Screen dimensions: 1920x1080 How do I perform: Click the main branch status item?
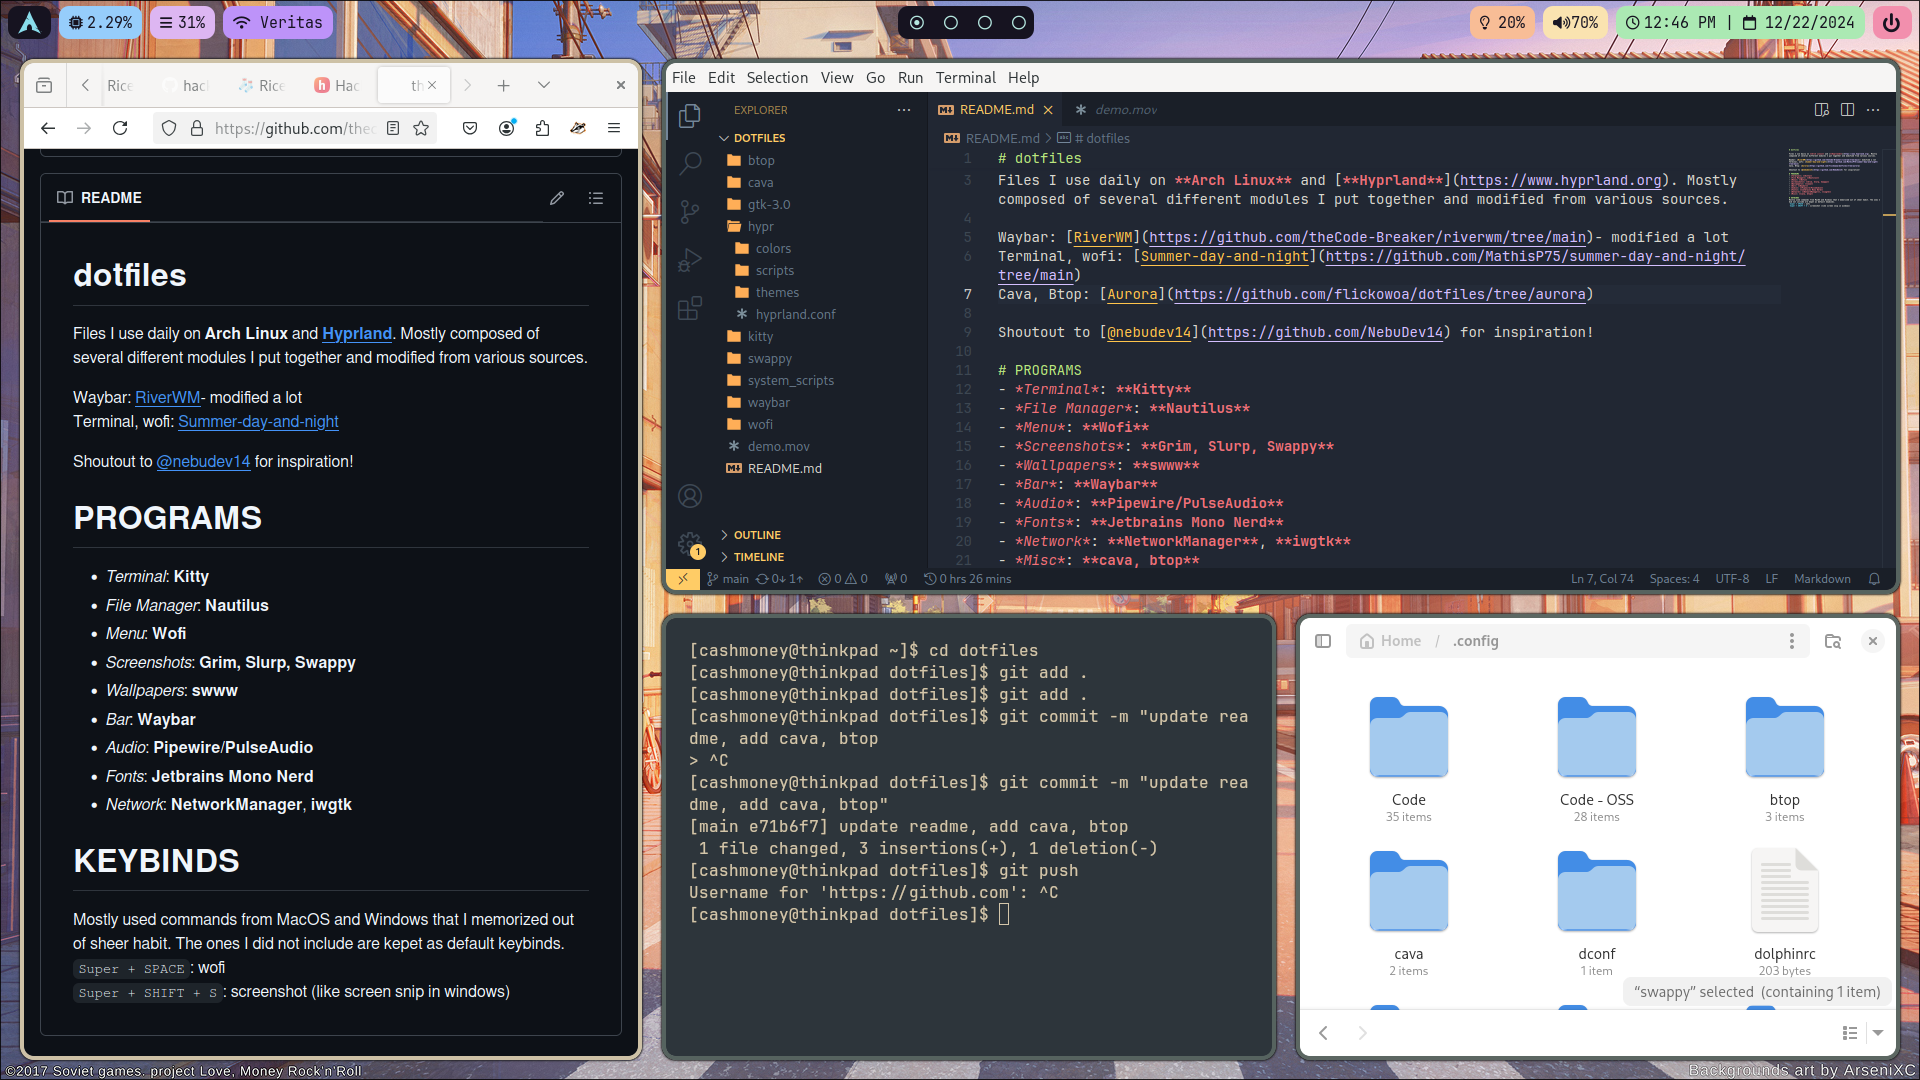pyautogui.click(x=728, y=579)
